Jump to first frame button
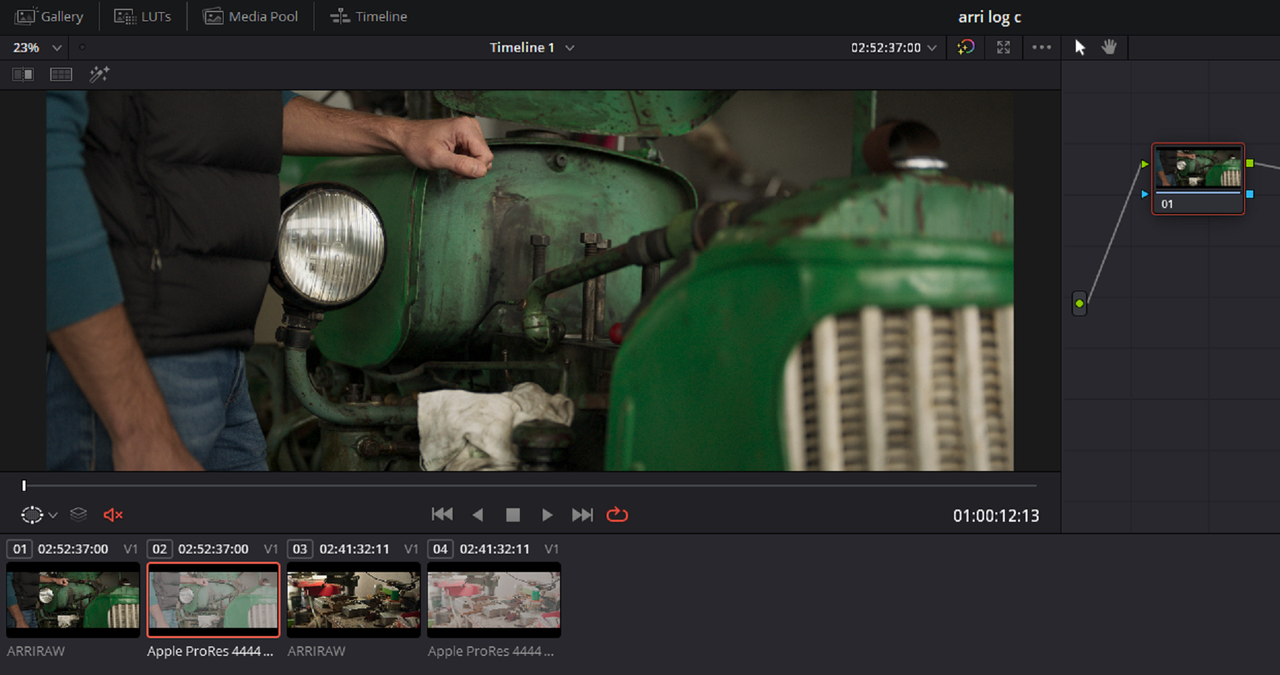This screenshot has width=1280, height=675. (442, 514)
